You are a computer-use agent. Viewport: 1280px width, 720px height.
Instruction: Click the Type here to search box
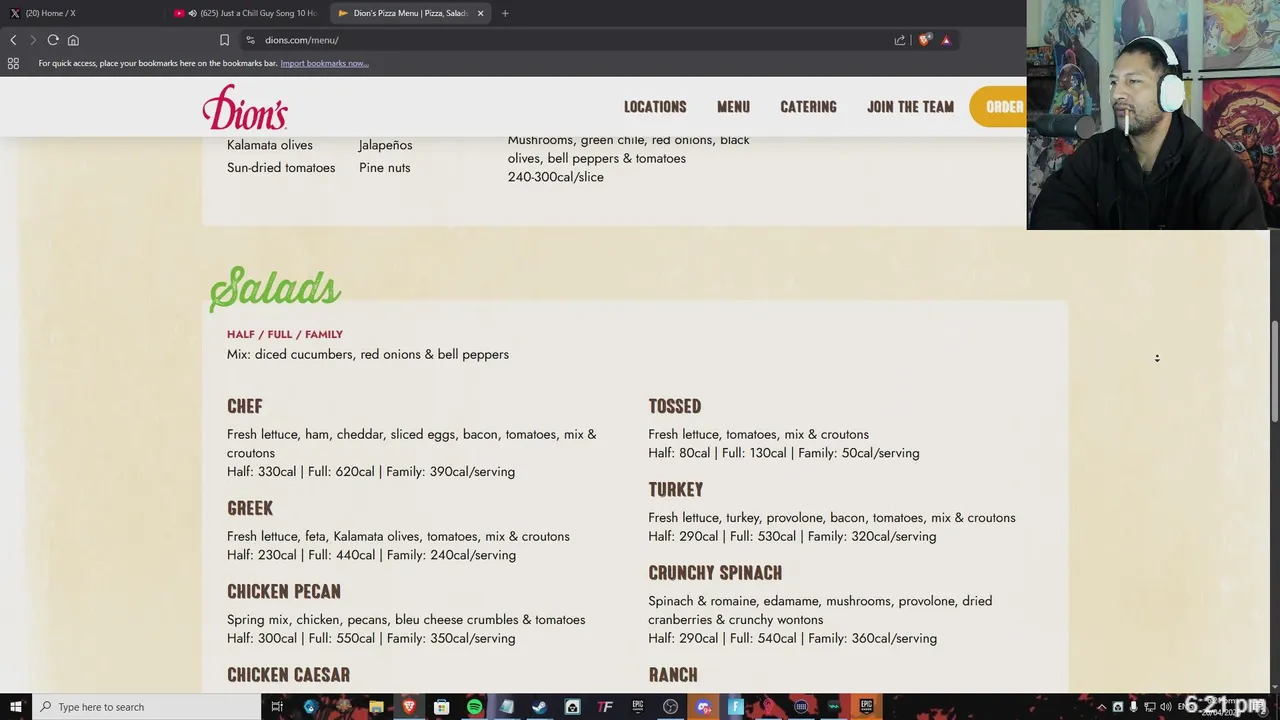(x=147, y=707)
